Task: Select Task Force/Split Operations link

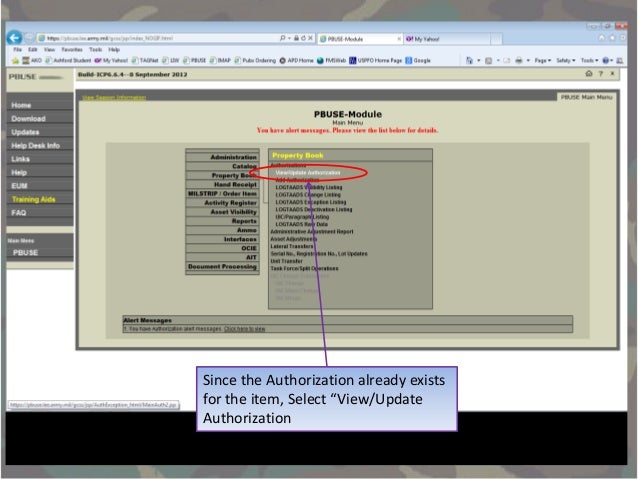Action: coord(304,269)
